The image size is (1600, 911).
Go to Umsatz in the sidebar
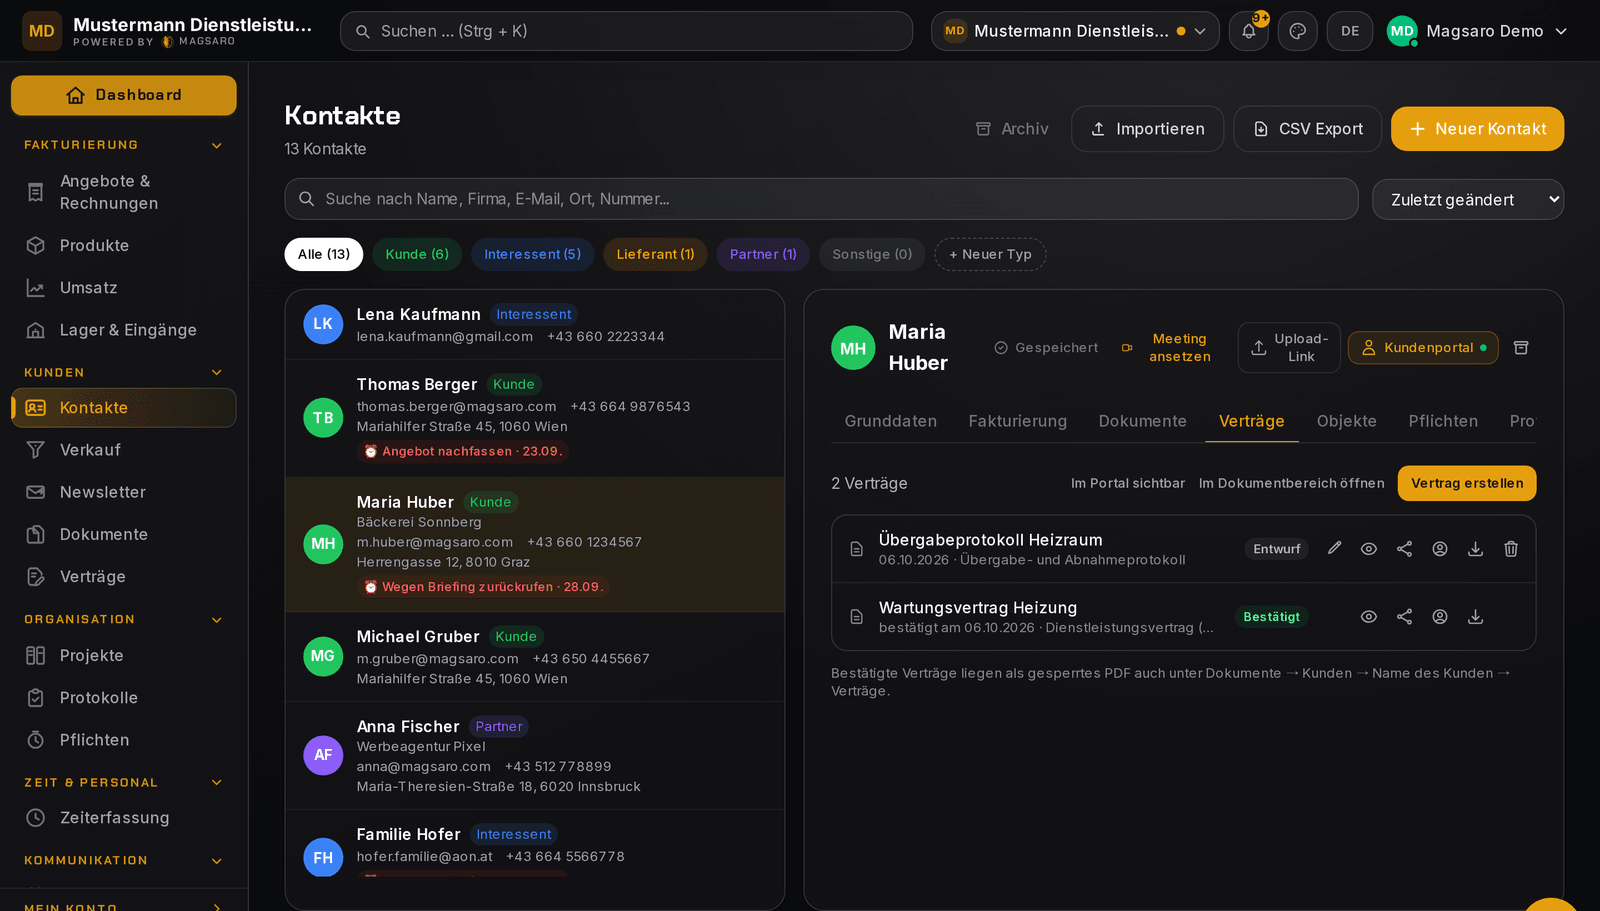124,288
